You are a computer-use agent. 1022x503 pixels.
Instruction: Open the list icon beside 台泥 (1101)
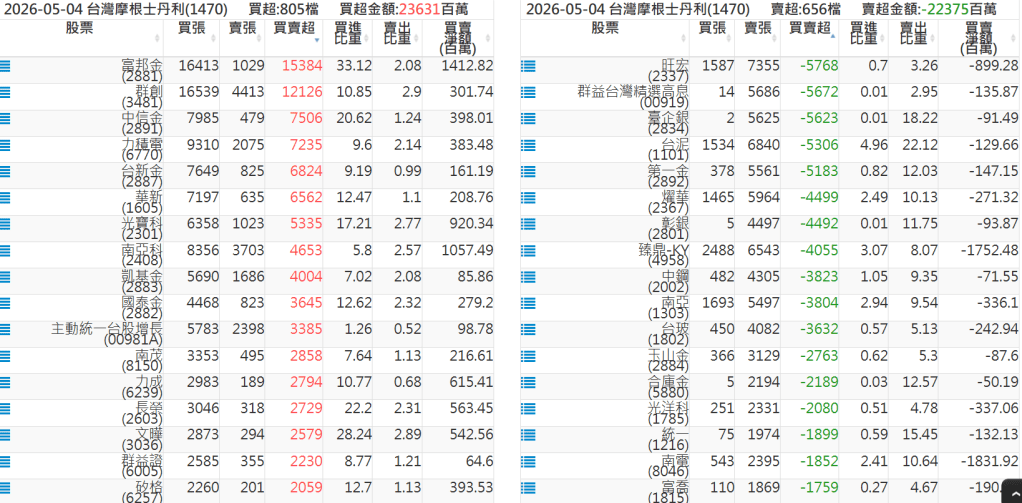[528, 145]
